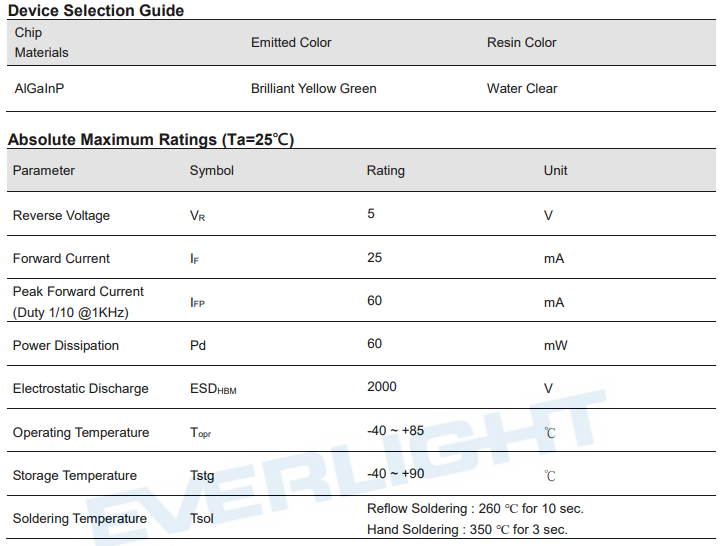The width and height of the screenshot is (726, 546).
Task: Click the Unit column header
Action: pos(555,170)
